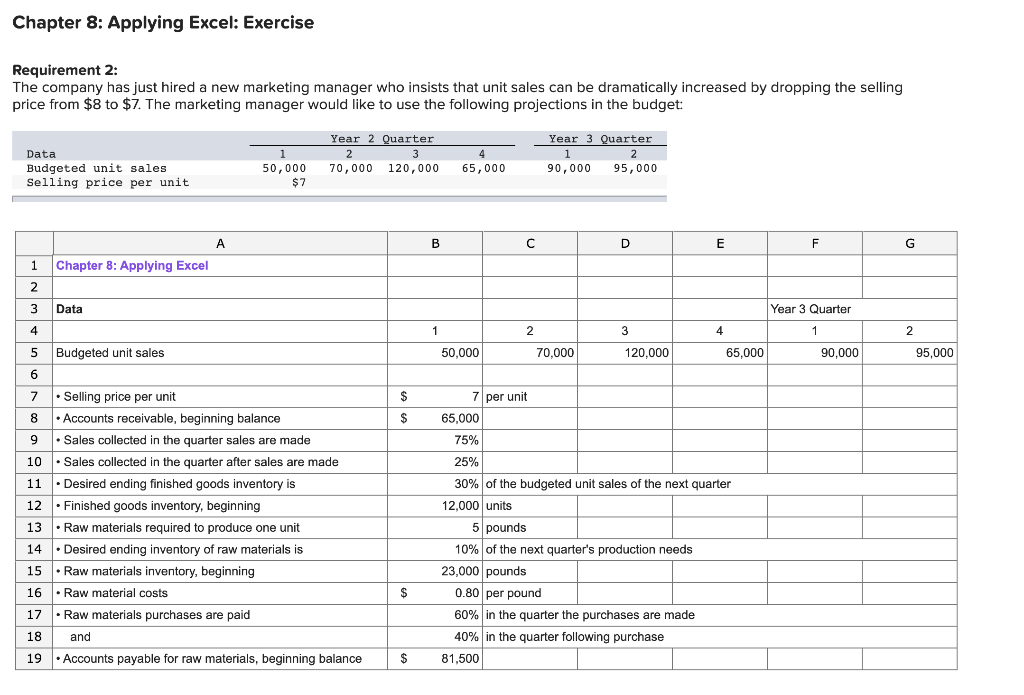
Task: Select the 0.80 cell
Action: (435, 593)
